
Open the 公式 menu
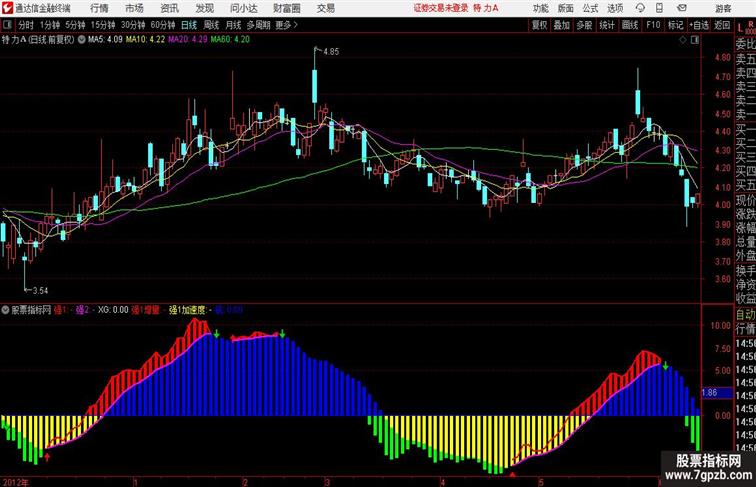click(590, 8)
